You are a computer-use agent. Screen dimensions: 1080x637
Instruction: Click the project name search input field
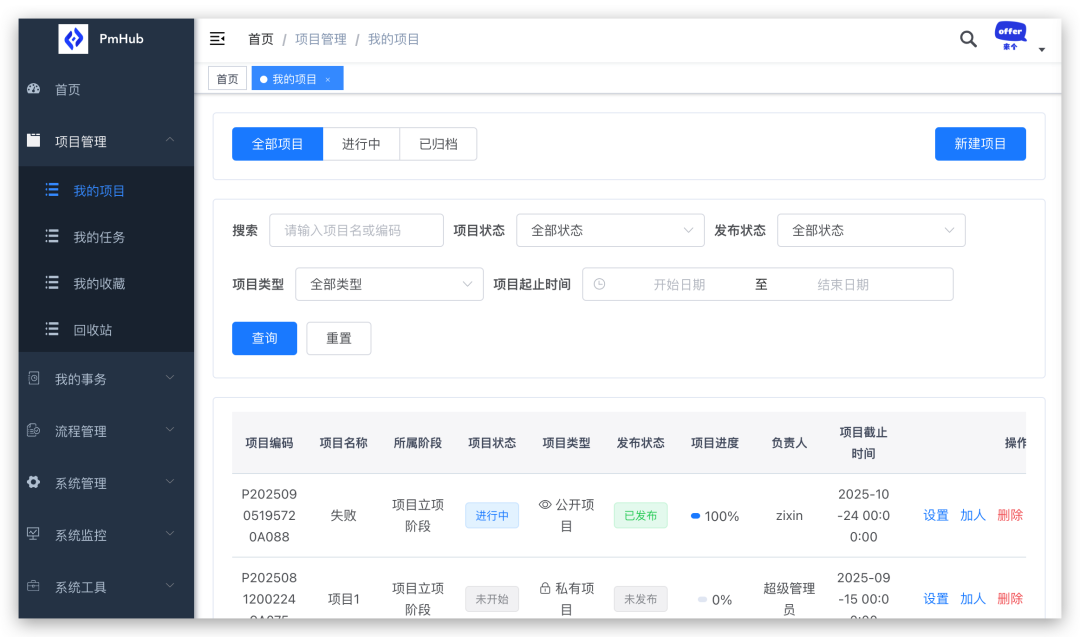(356, 230)
